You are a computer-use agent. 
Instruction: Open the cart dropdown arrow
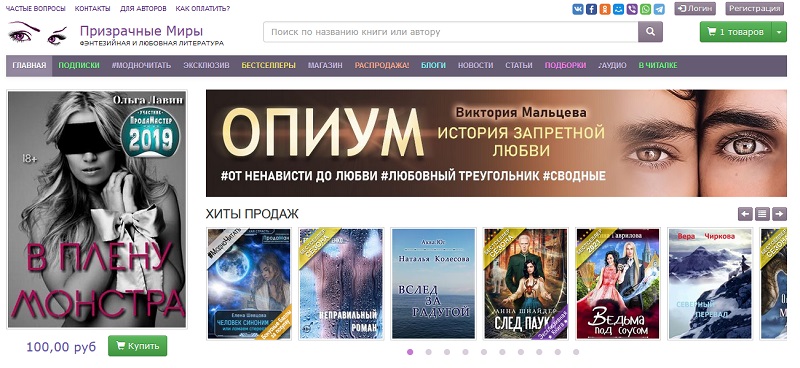tap(779, 32)
